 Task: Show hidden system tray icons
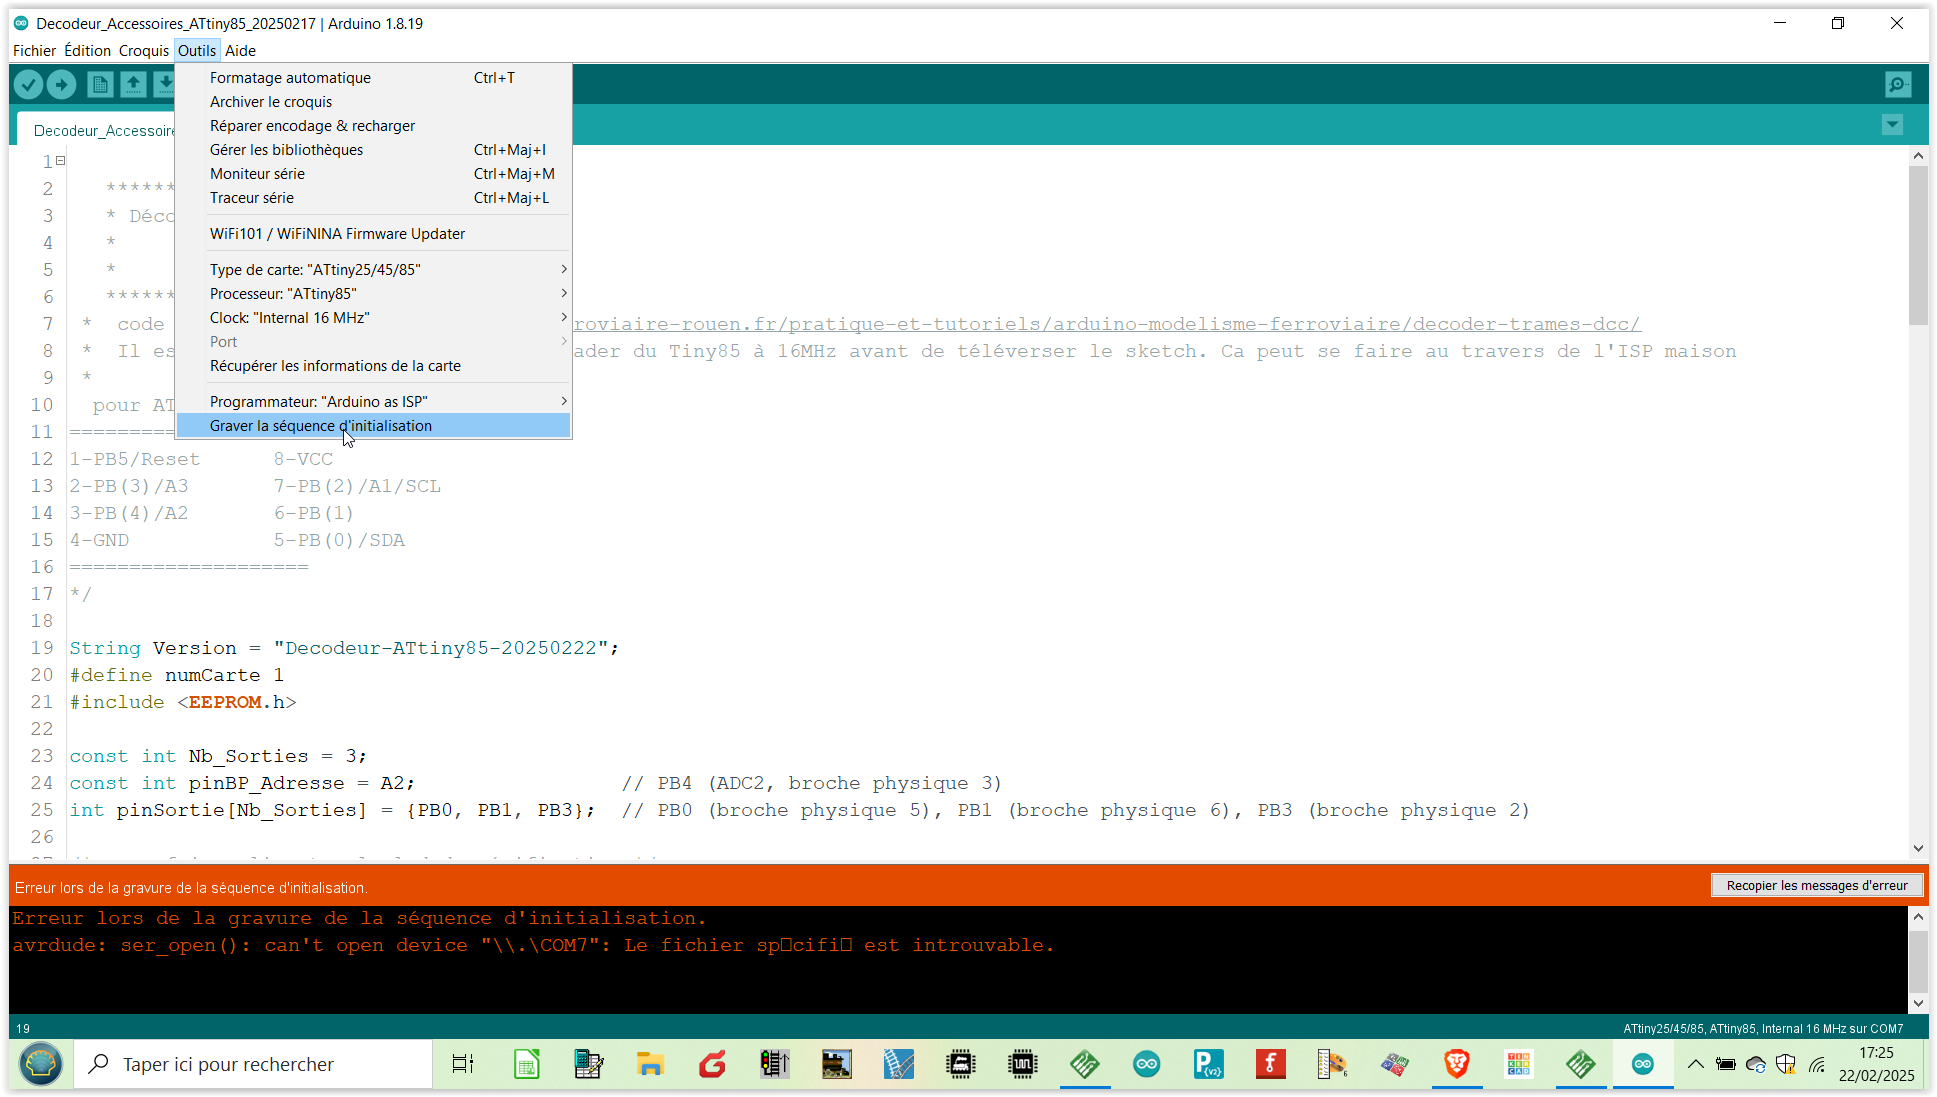[1695, 1064]
